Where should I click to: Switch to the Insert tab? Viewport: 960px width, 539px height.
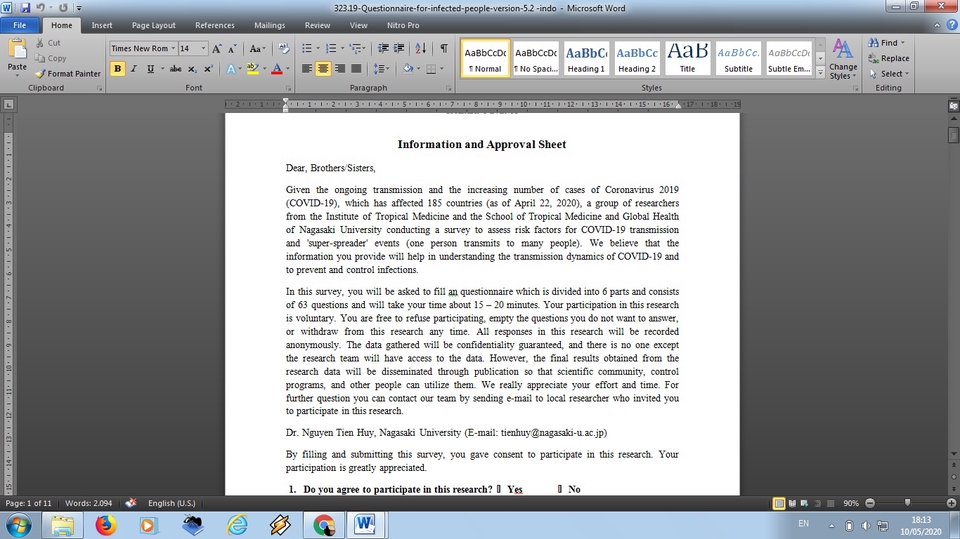tap(102, 25)
